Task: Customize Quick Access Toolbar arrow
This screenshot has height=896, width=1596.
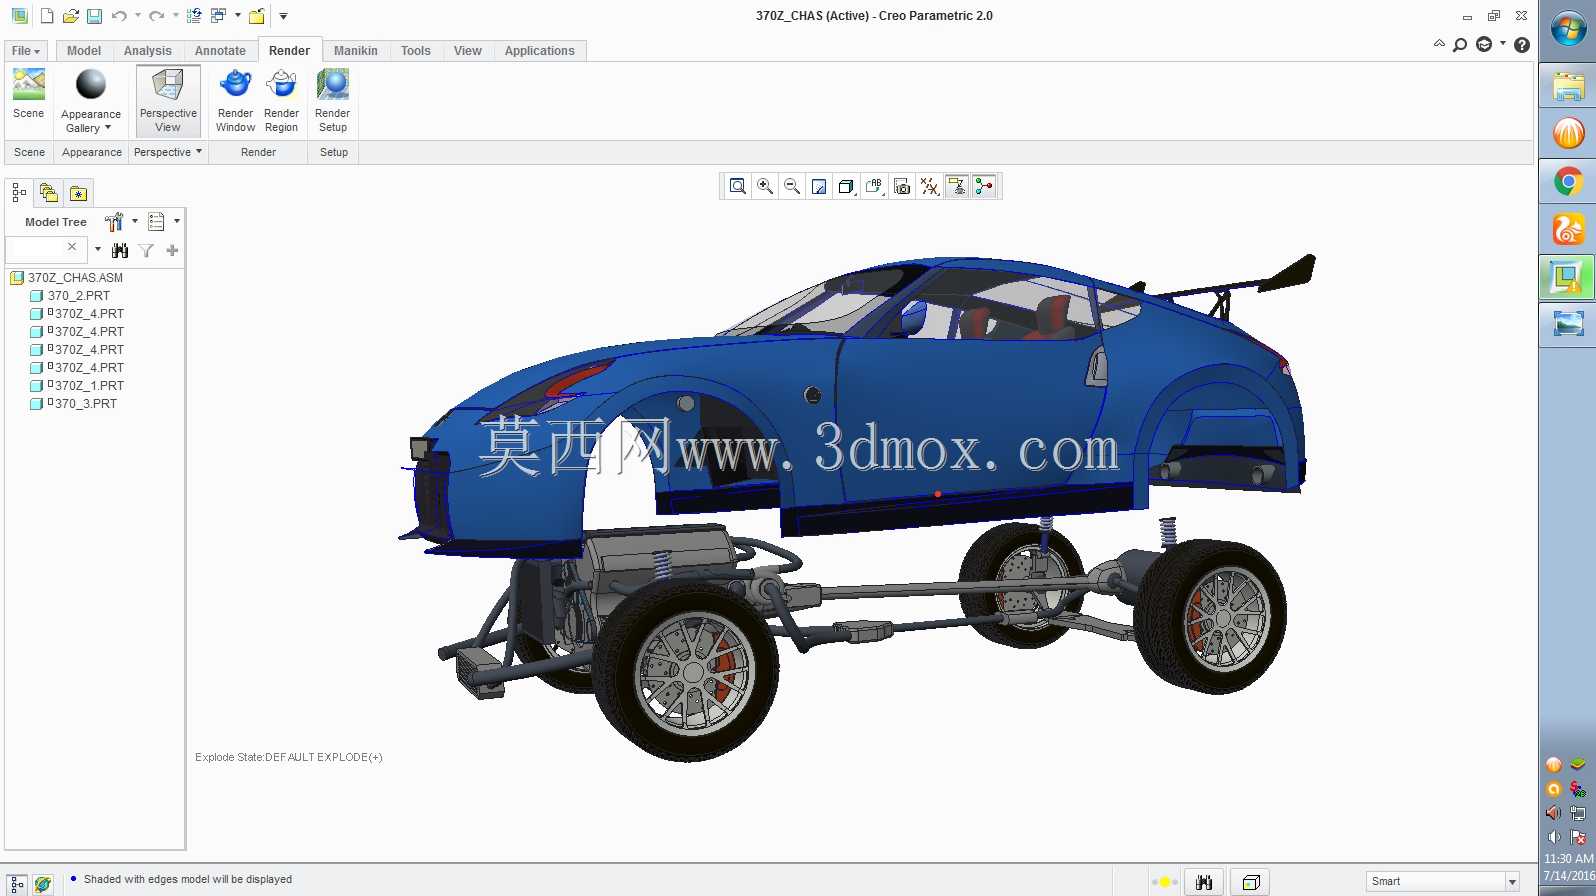Action: [x=283, y=16]
